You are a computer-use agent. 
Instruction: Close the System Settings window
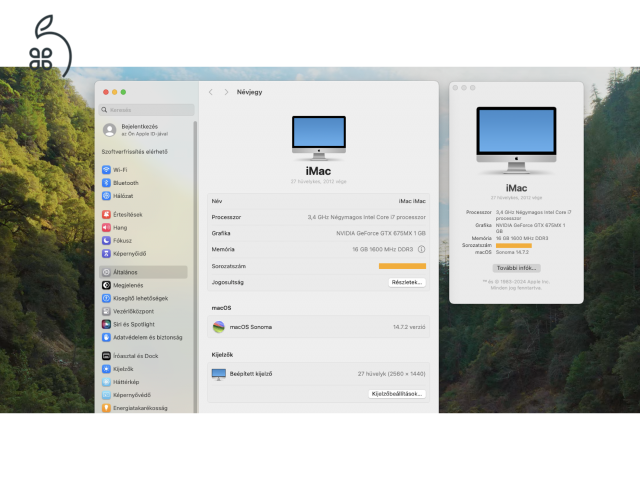(x=106, y=92)
